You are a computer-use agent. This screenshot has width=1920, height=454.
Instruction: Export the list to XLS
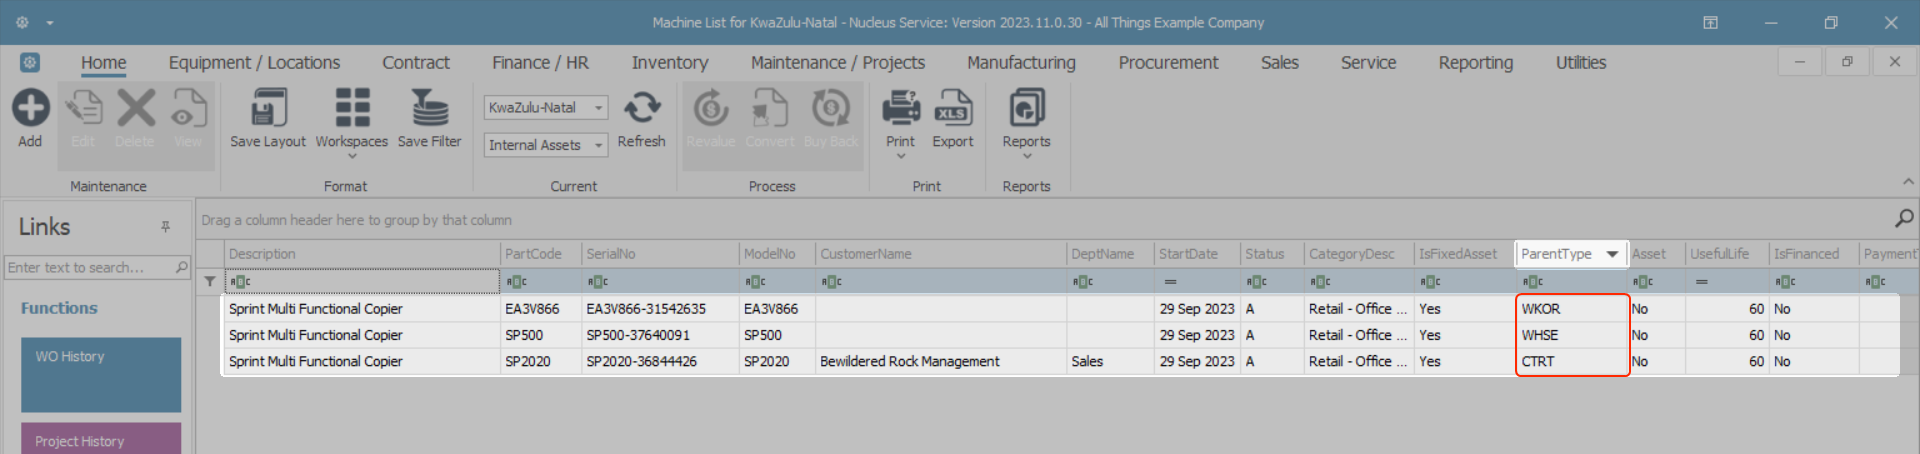coord(952,109)
